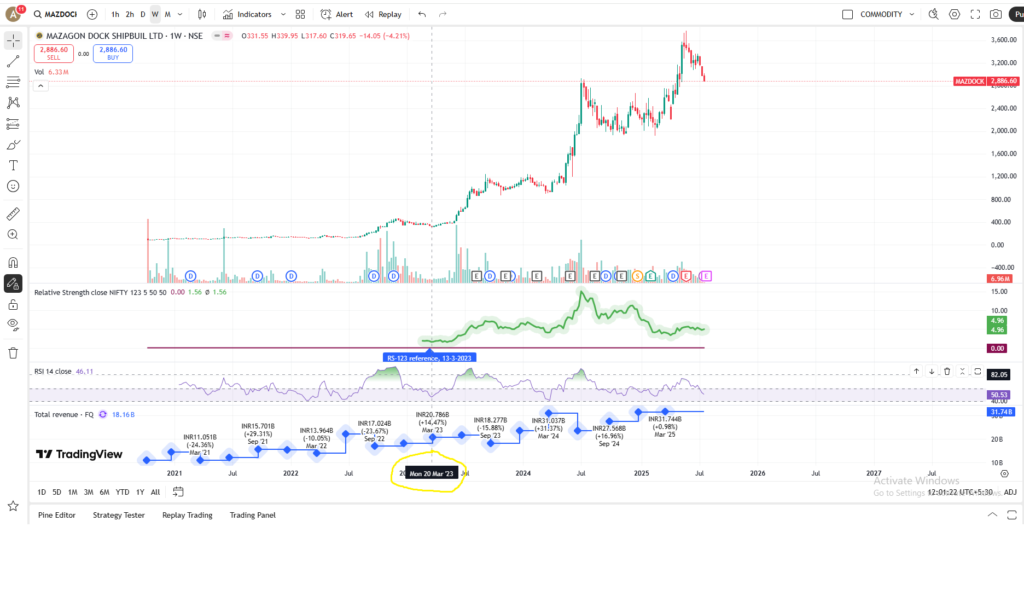Set range to 5D
Screen dimensions: 1024x608
(x=57, y=492)
